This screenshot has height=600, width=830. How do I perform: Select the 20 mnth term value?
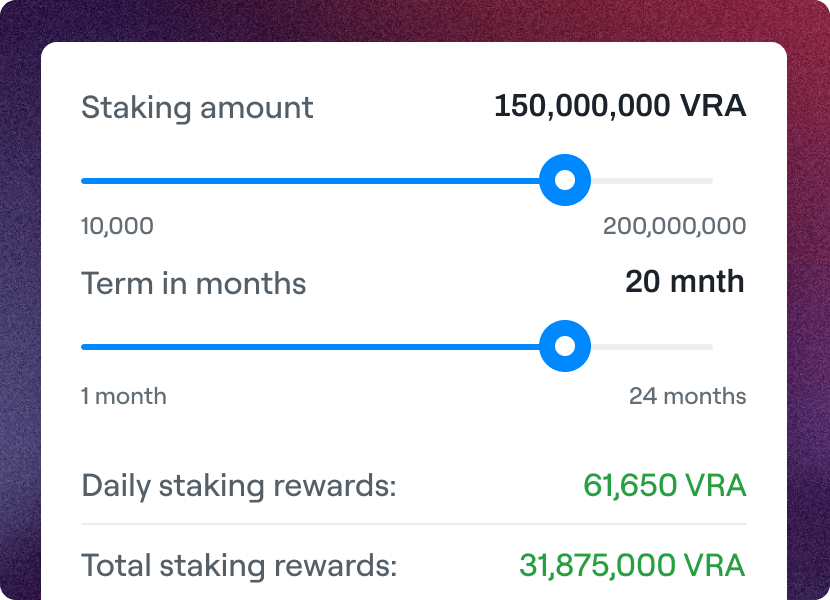pos(684,282)
